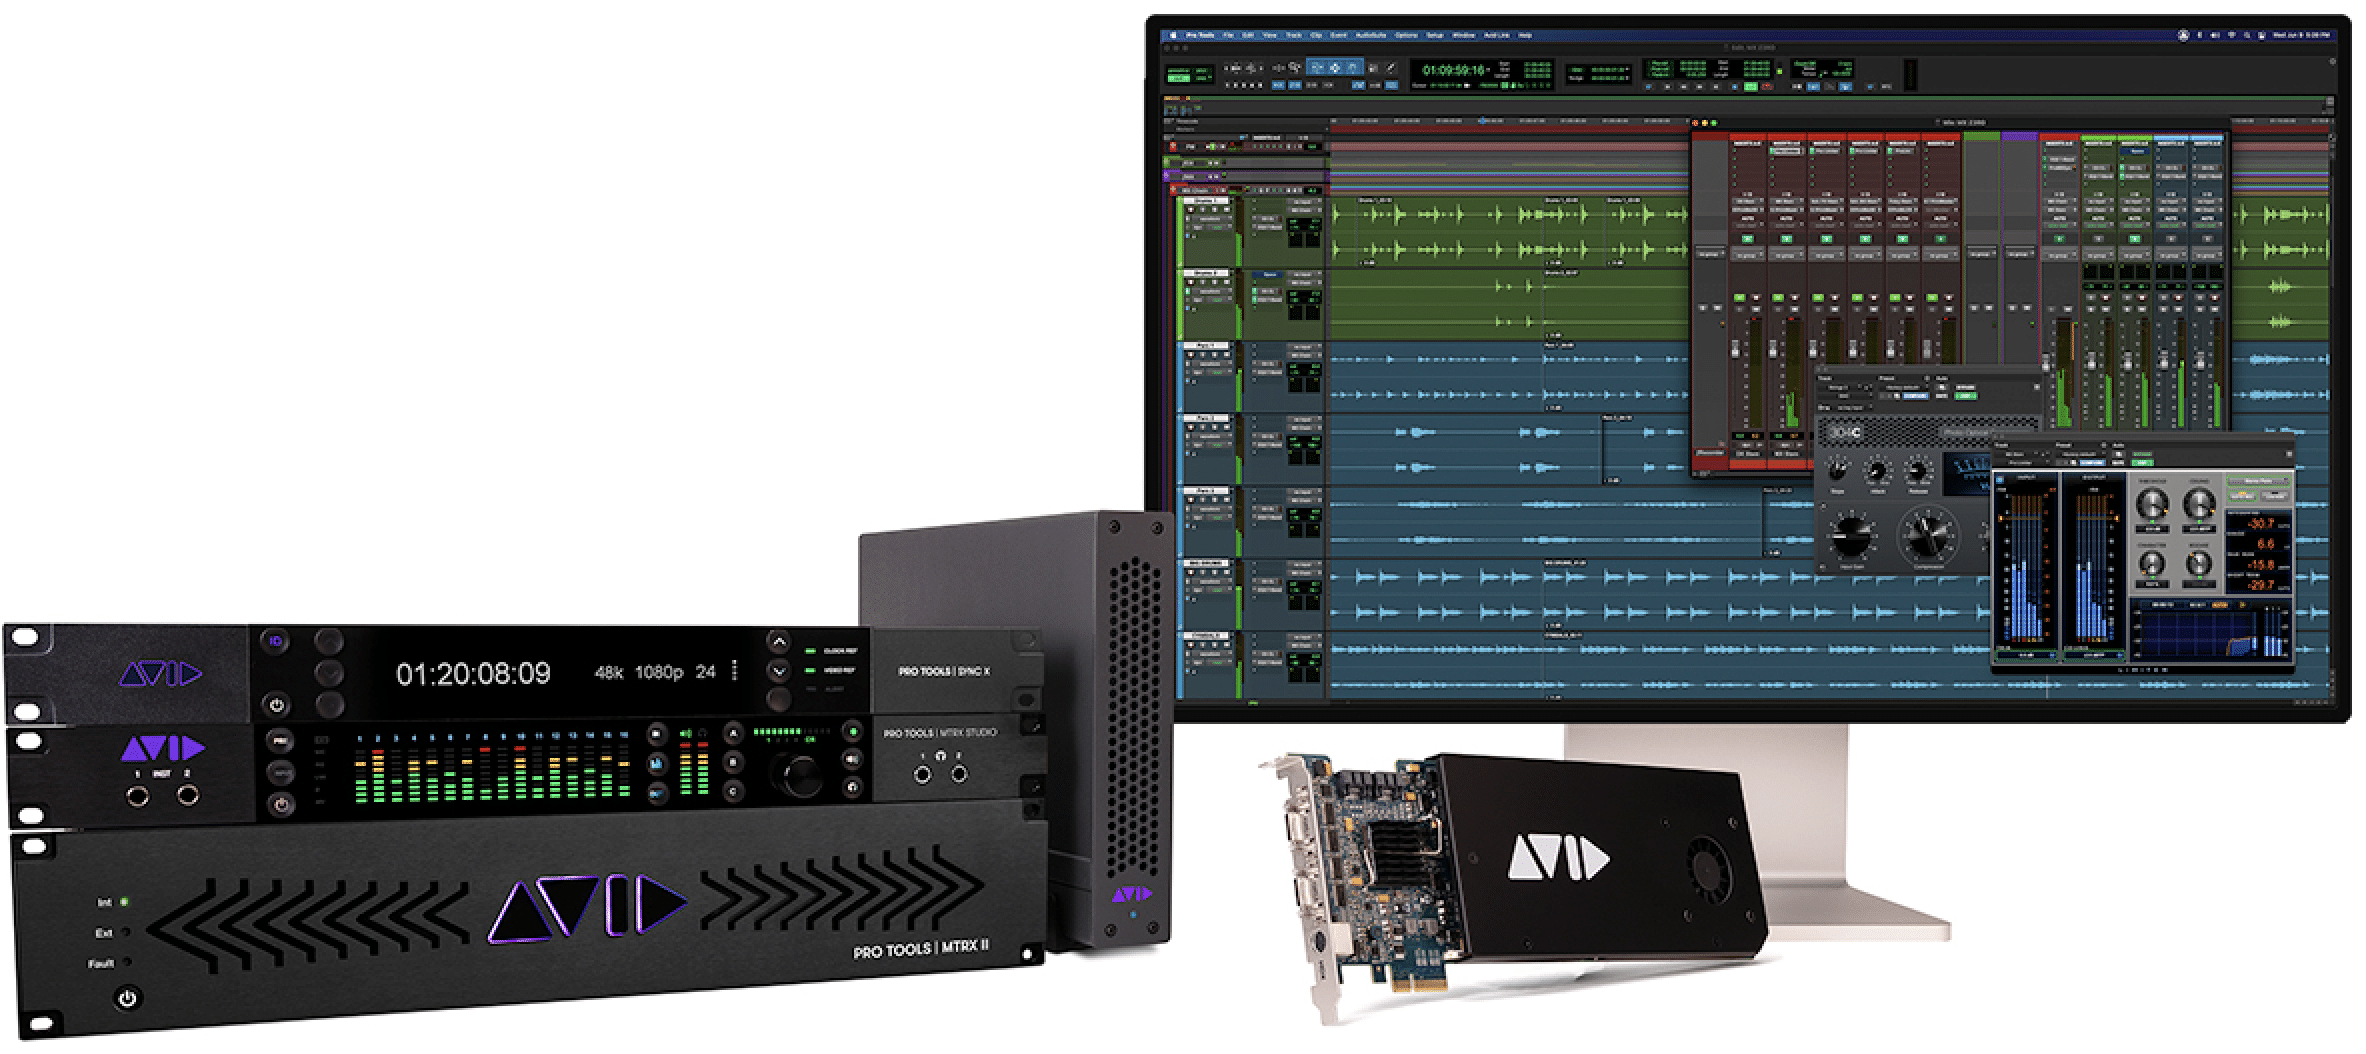Open the Apple menu on the monitor
Image resolution: width=2366 pixels, height=1054 pixels.
point(1173,35)
